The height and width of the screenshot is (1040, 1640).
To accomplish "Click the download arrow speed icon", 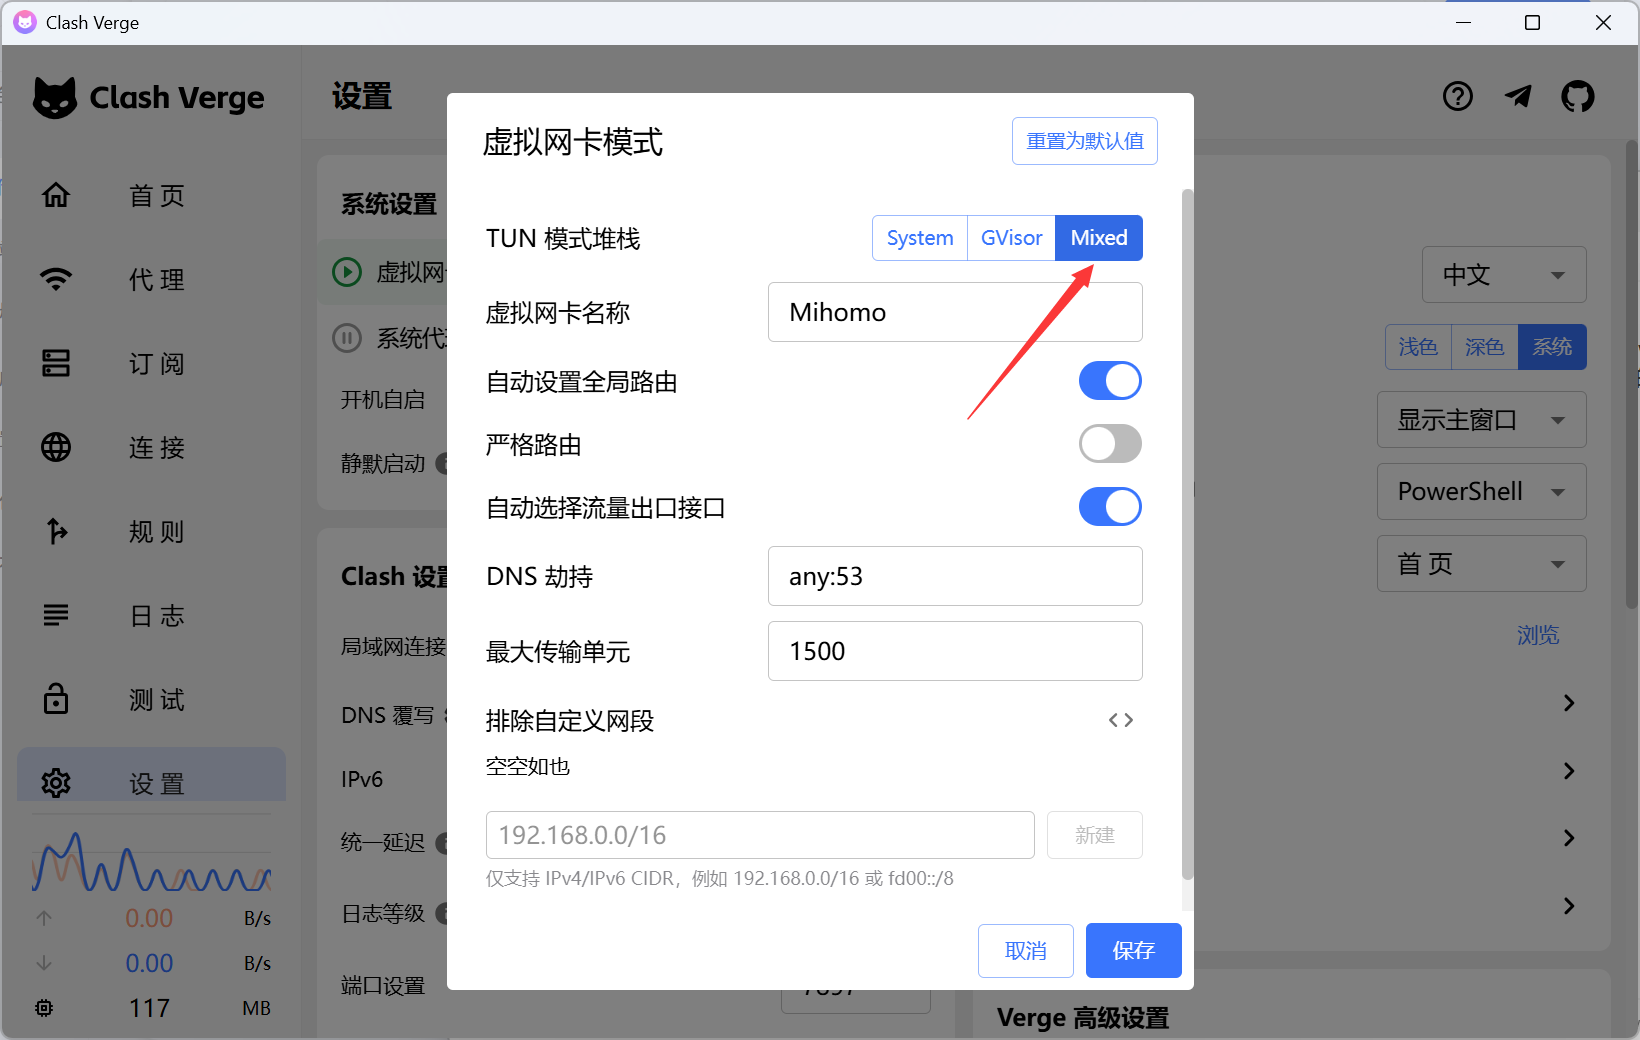I will click(44, 963).
